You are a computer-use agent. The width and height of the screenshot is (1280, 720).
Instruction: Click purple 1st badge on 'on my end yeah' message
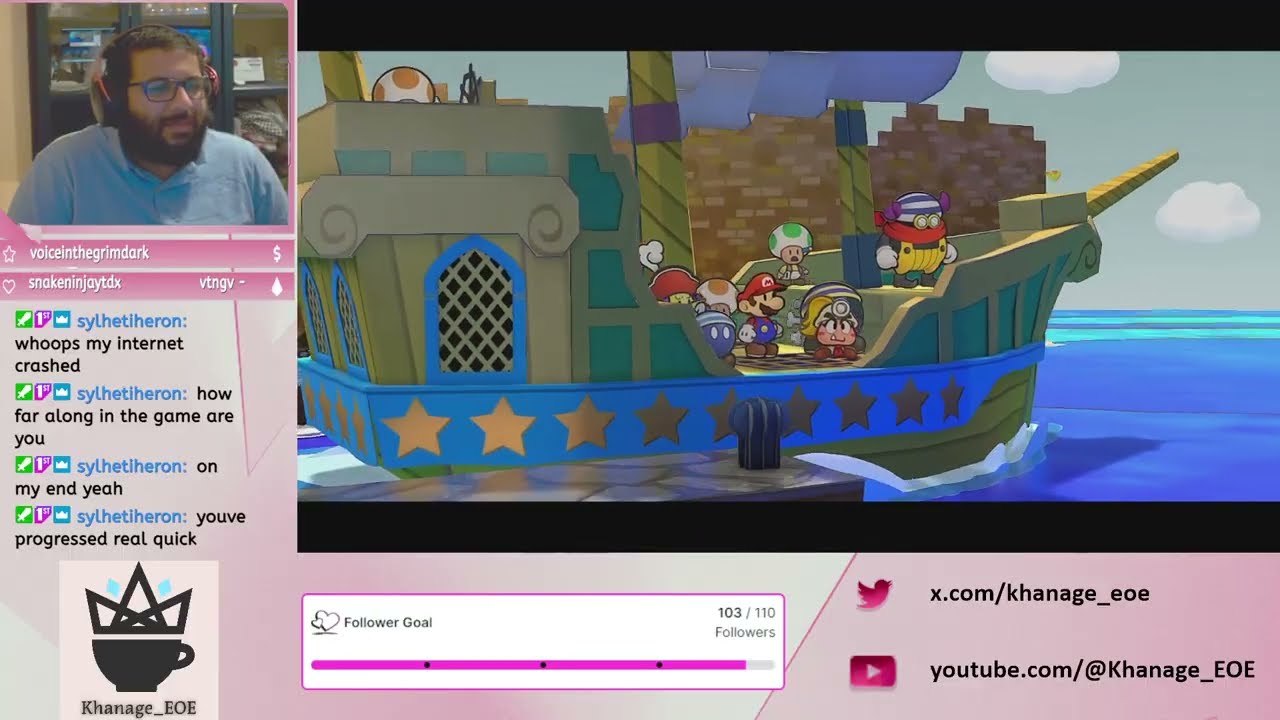click(42, 466)
